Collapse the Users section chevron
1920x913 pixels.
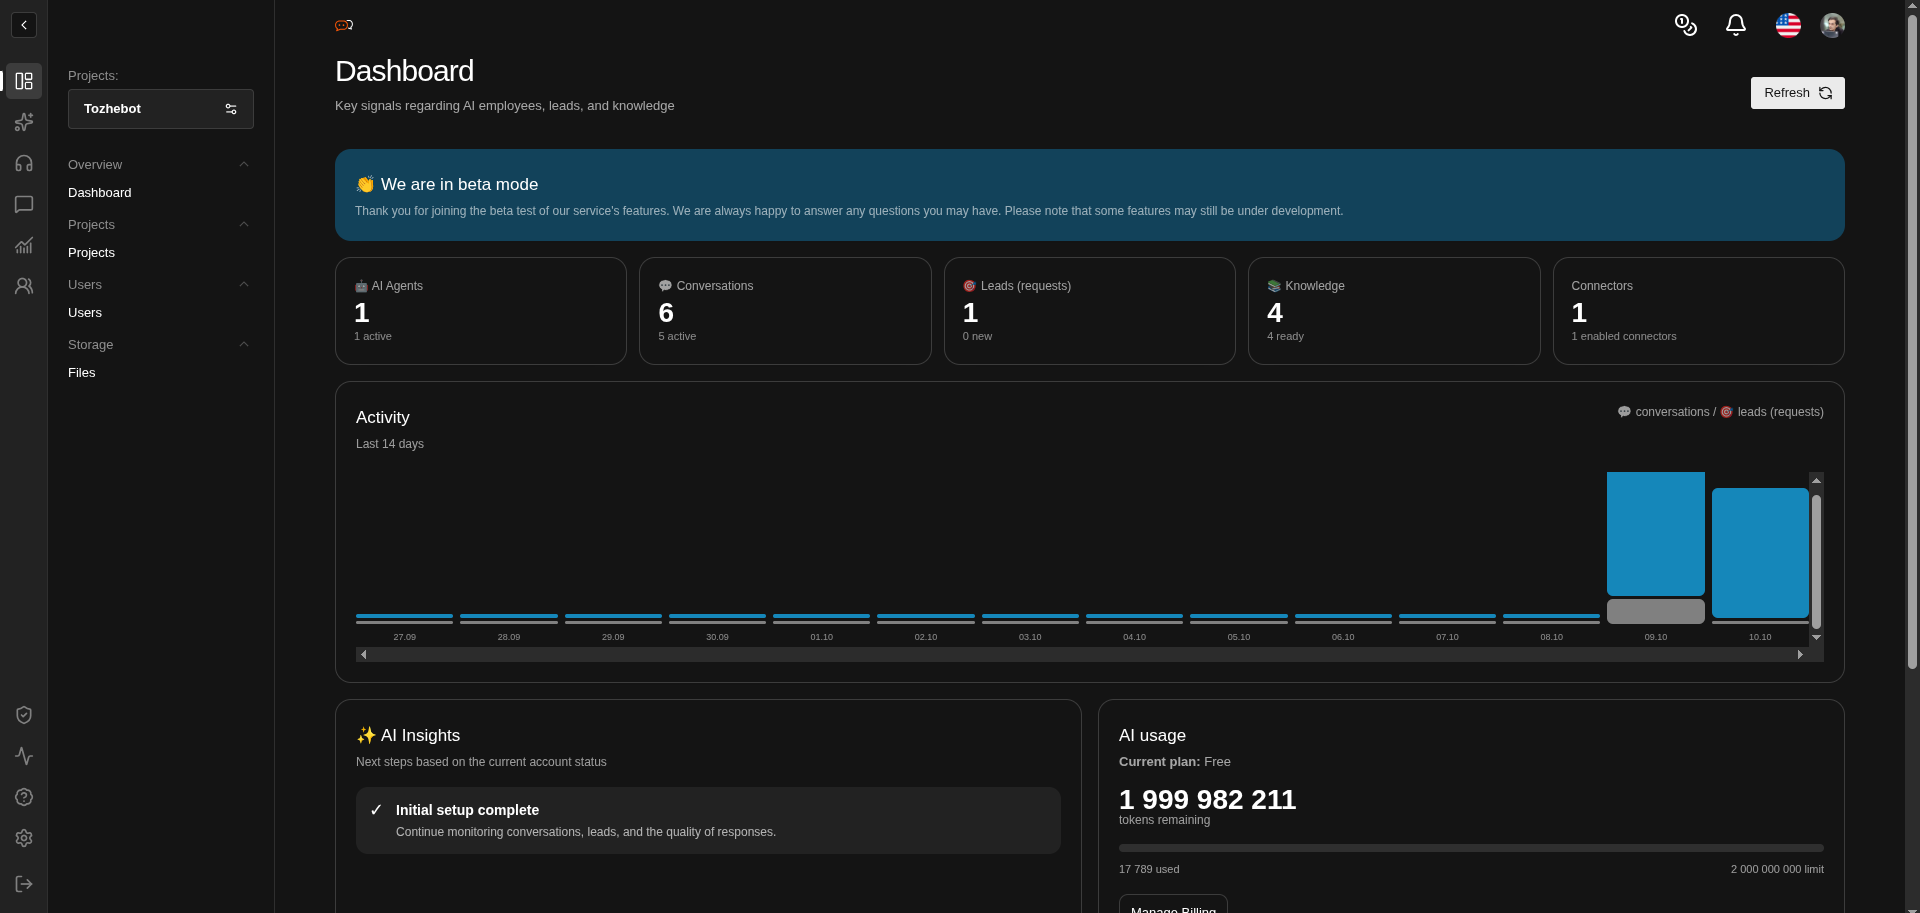tap(244, 284)
